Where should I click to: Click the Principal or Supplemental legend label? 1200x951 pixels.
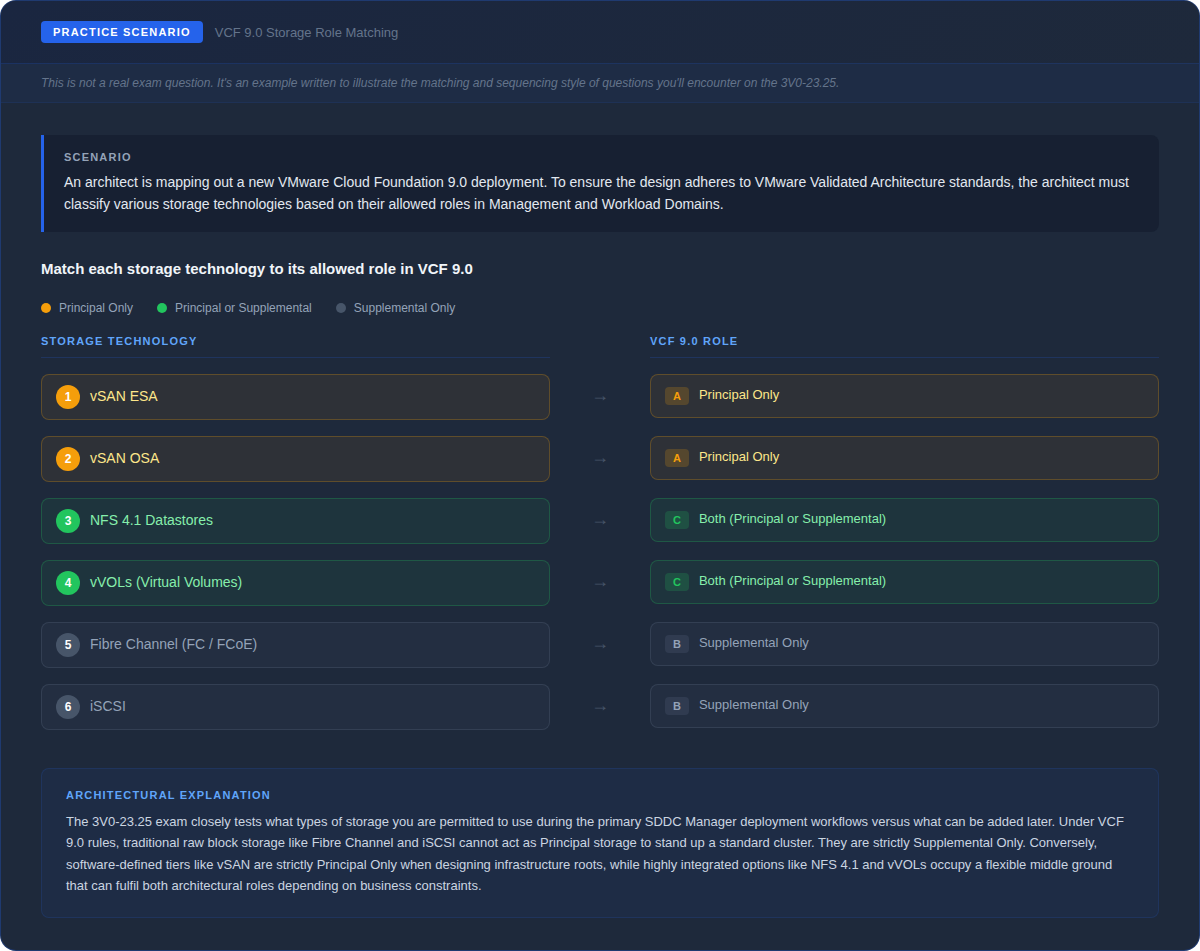[243, 308]
